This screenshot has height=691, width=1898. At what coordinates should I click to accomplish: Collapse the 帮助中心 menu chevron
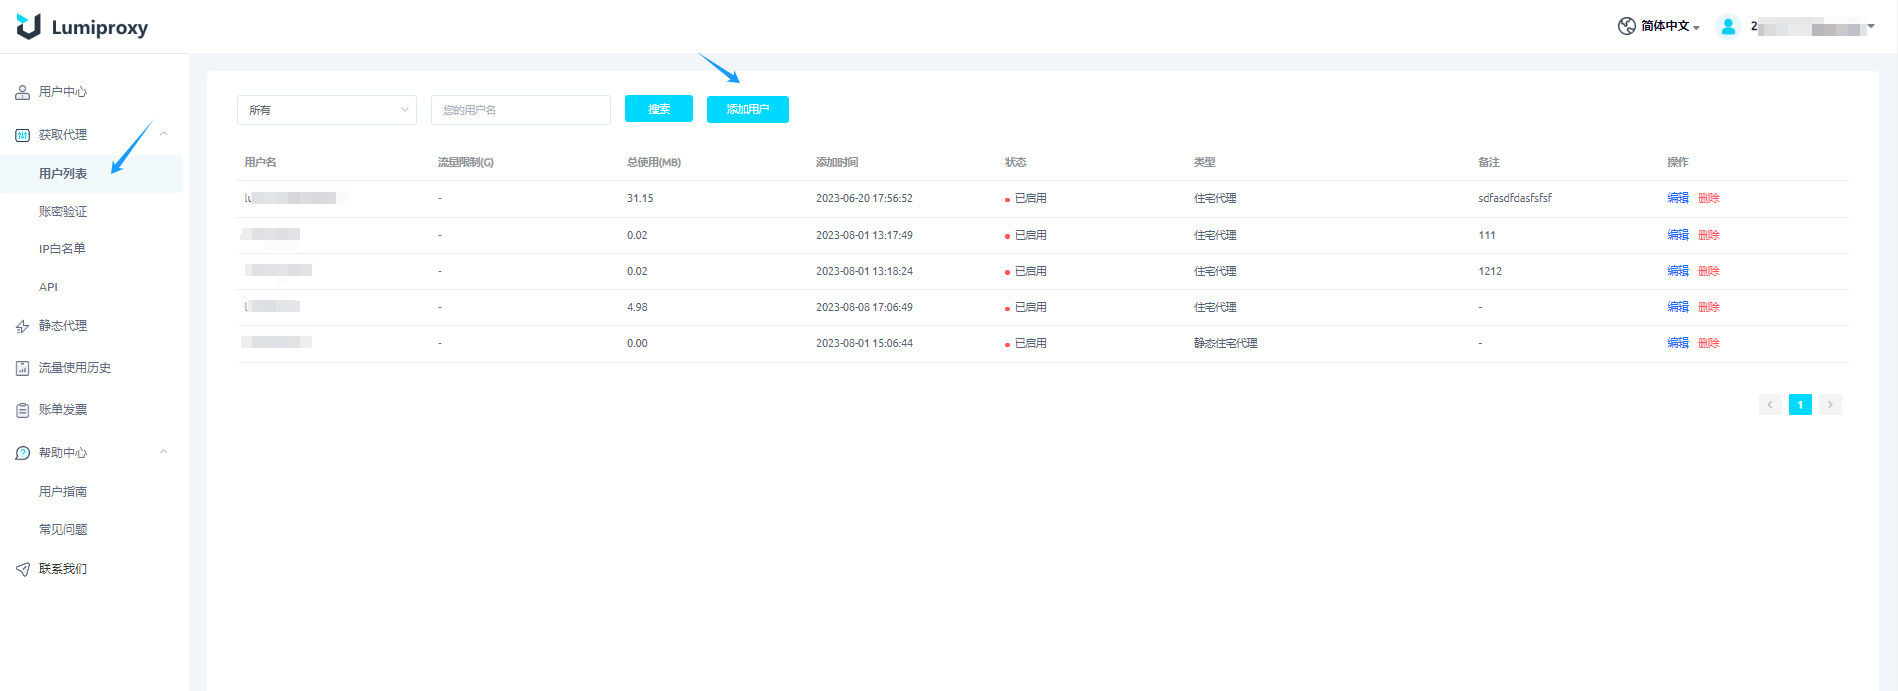164,452
